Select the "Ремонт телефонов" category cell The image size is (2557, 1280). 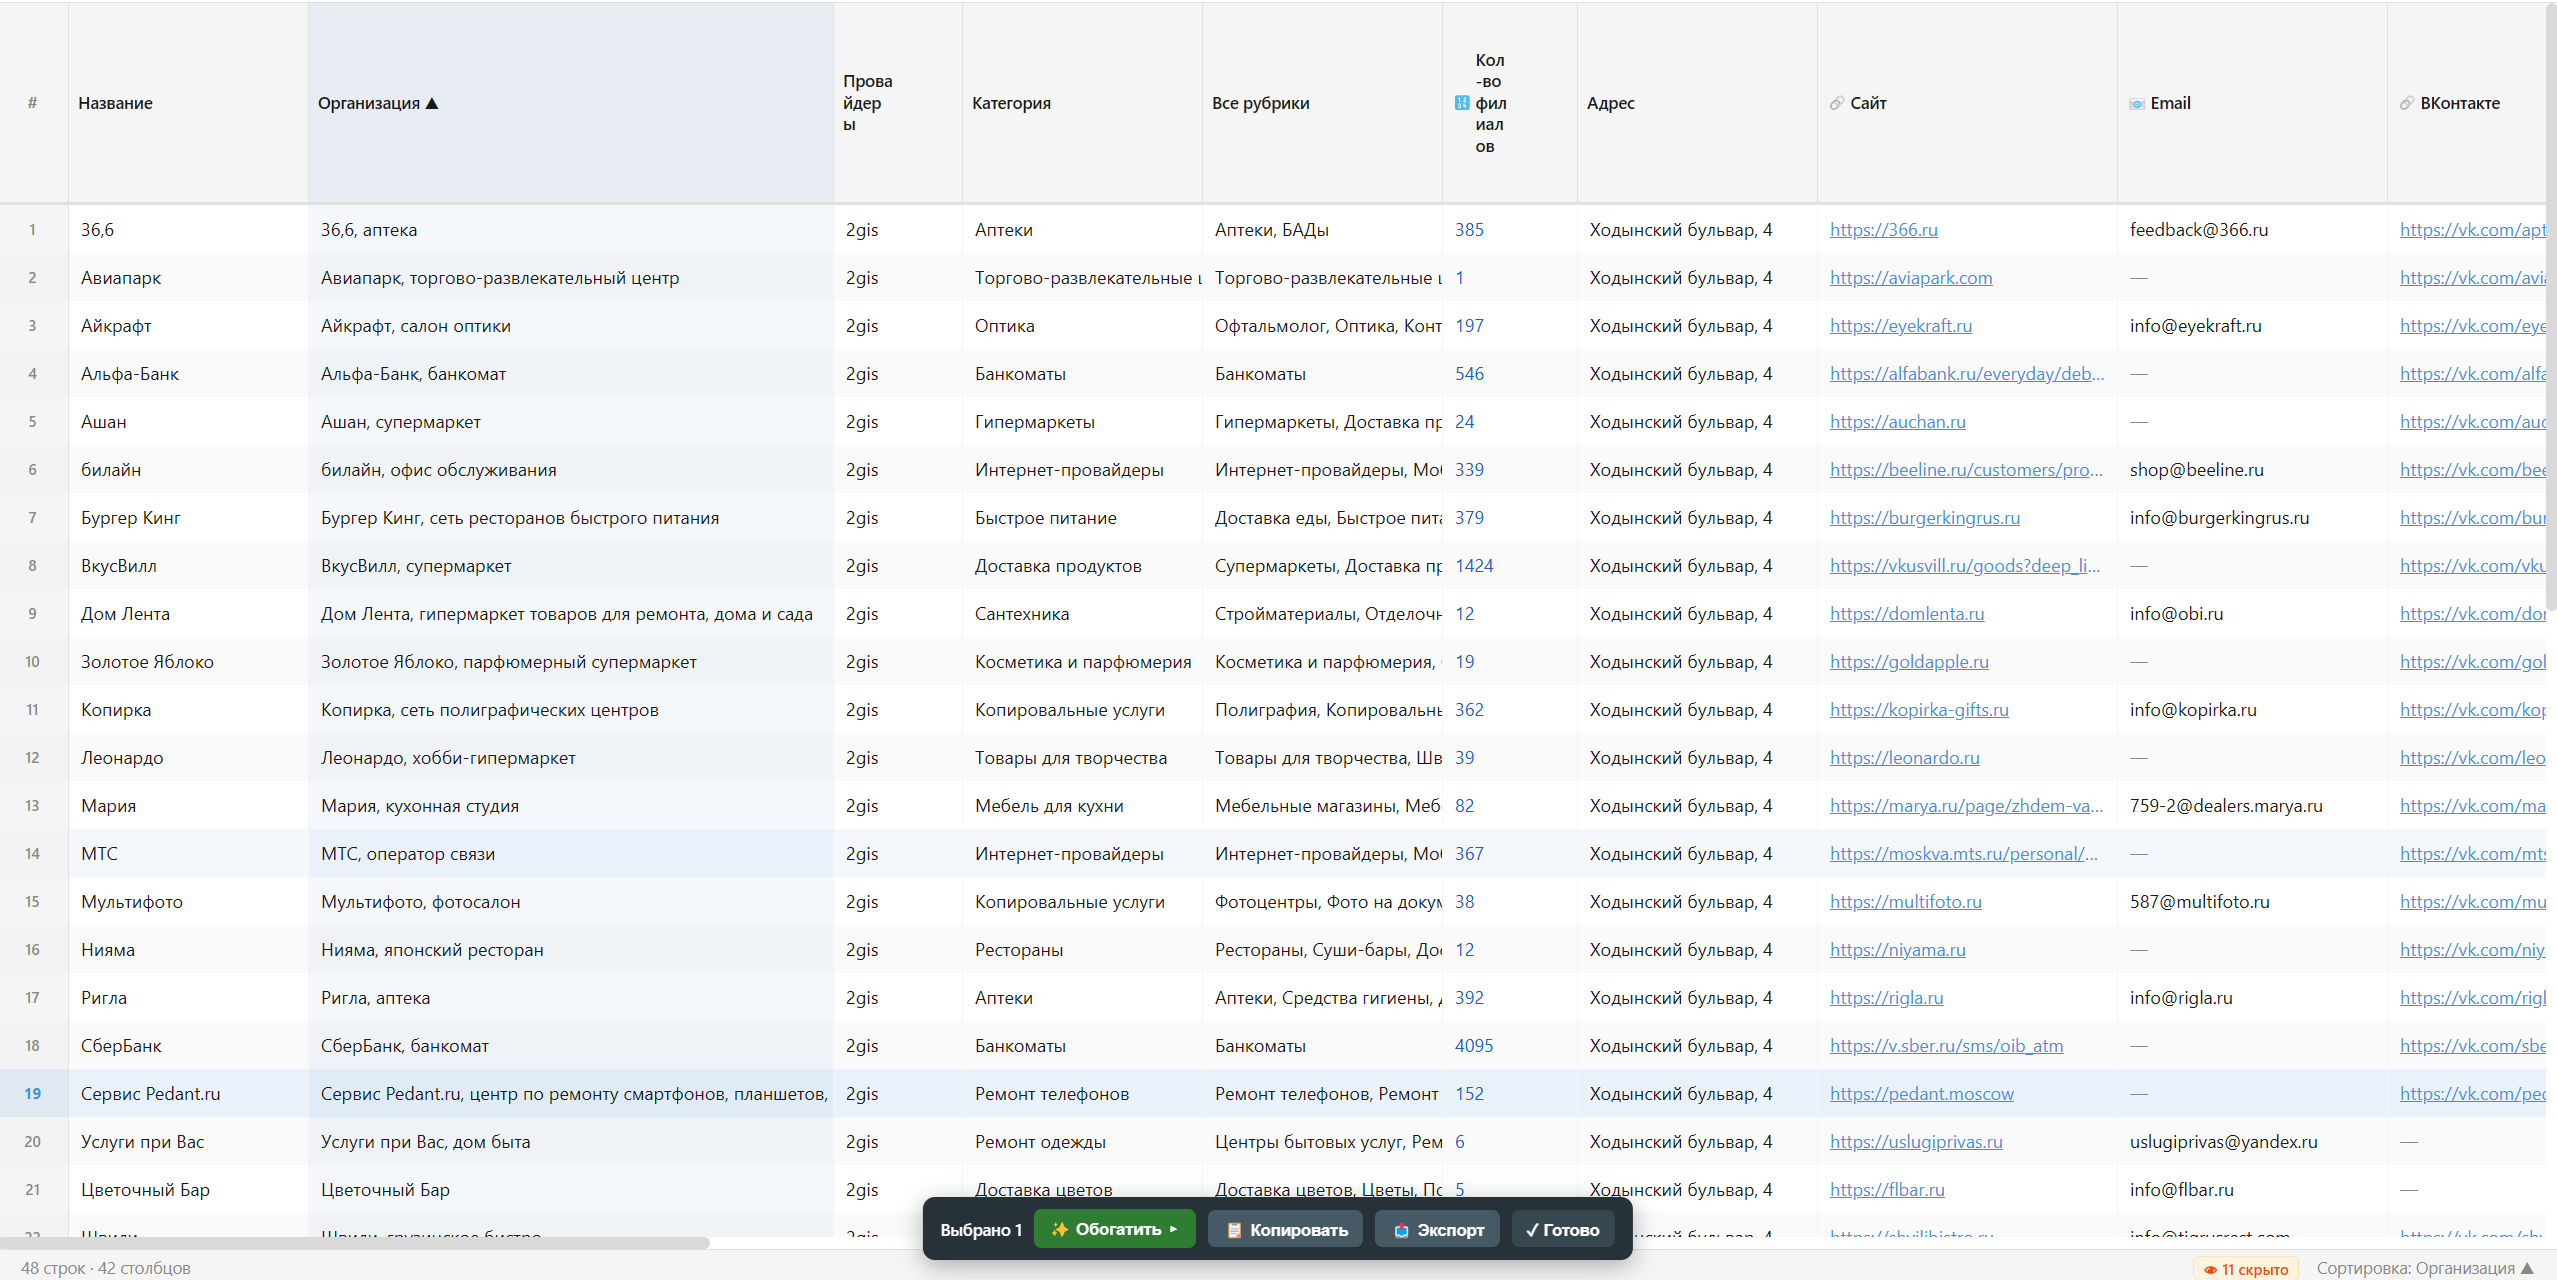click(1082, 1094)
